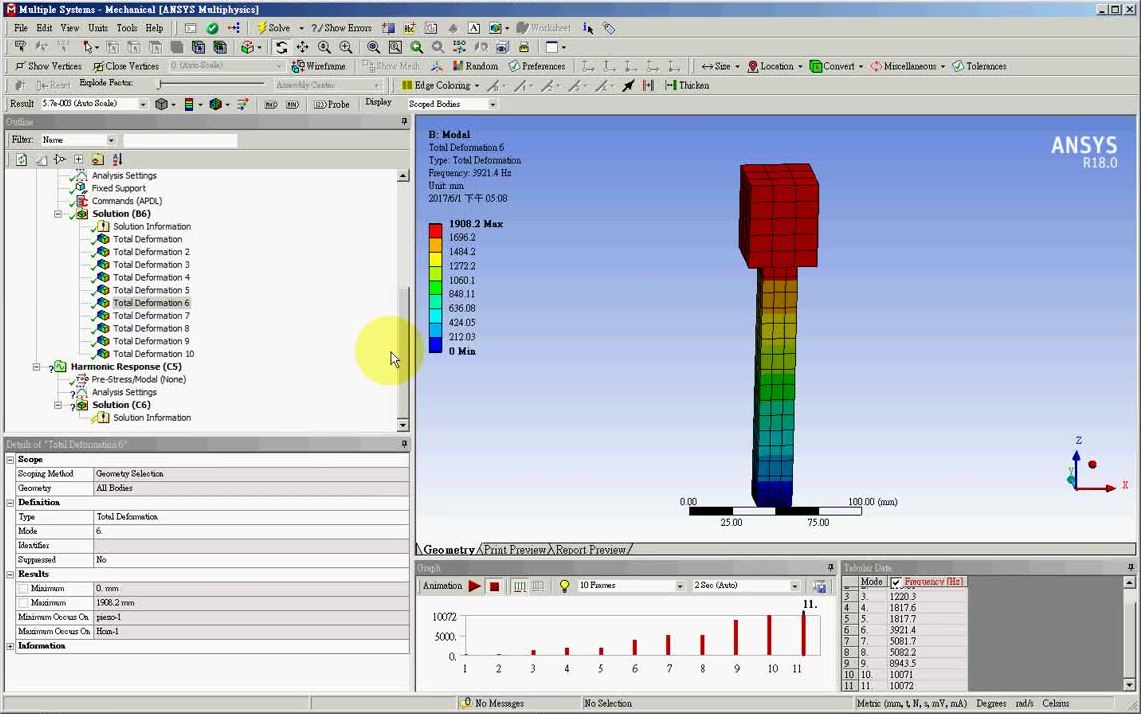Click the Zoom To Fit icon

coord(373,47)
